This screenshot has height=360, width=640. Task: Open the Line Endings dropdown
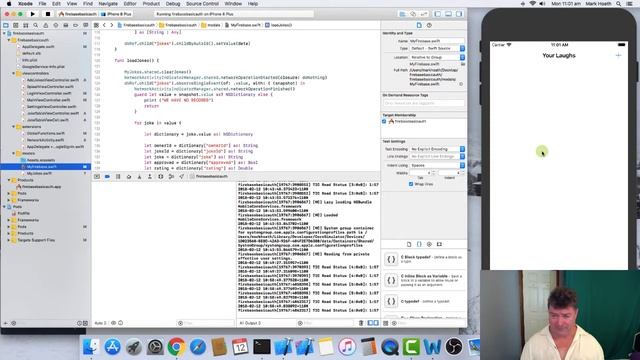pyautogui.click(x=437, y=156)
